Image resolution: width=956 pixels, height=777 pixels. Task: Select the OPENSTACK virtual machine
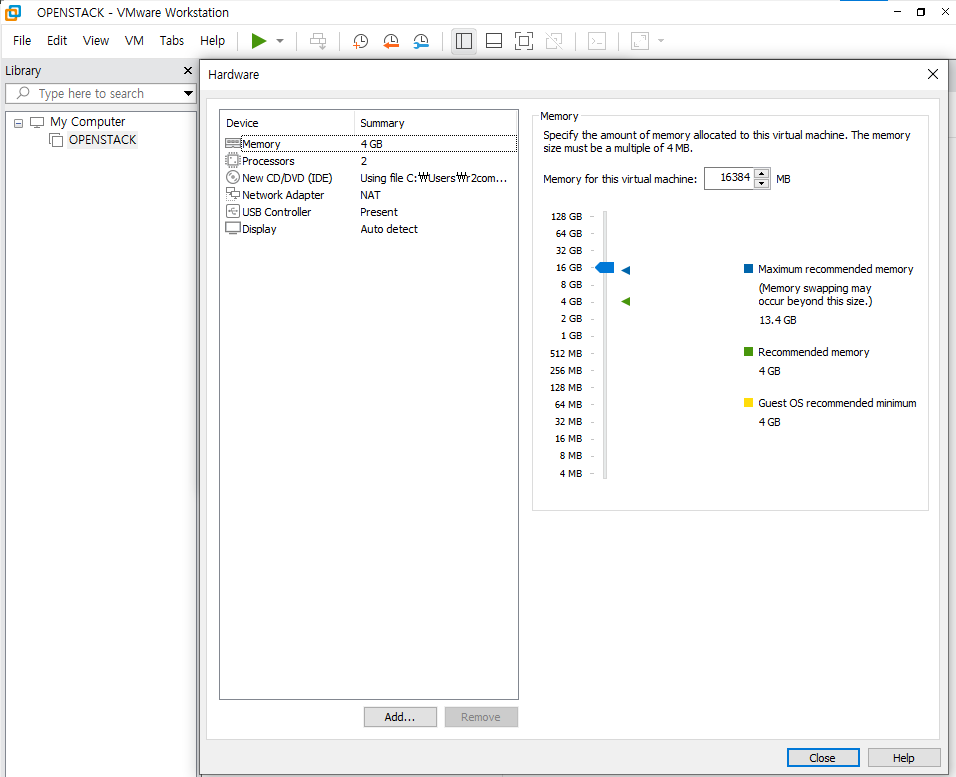point(102,140)
